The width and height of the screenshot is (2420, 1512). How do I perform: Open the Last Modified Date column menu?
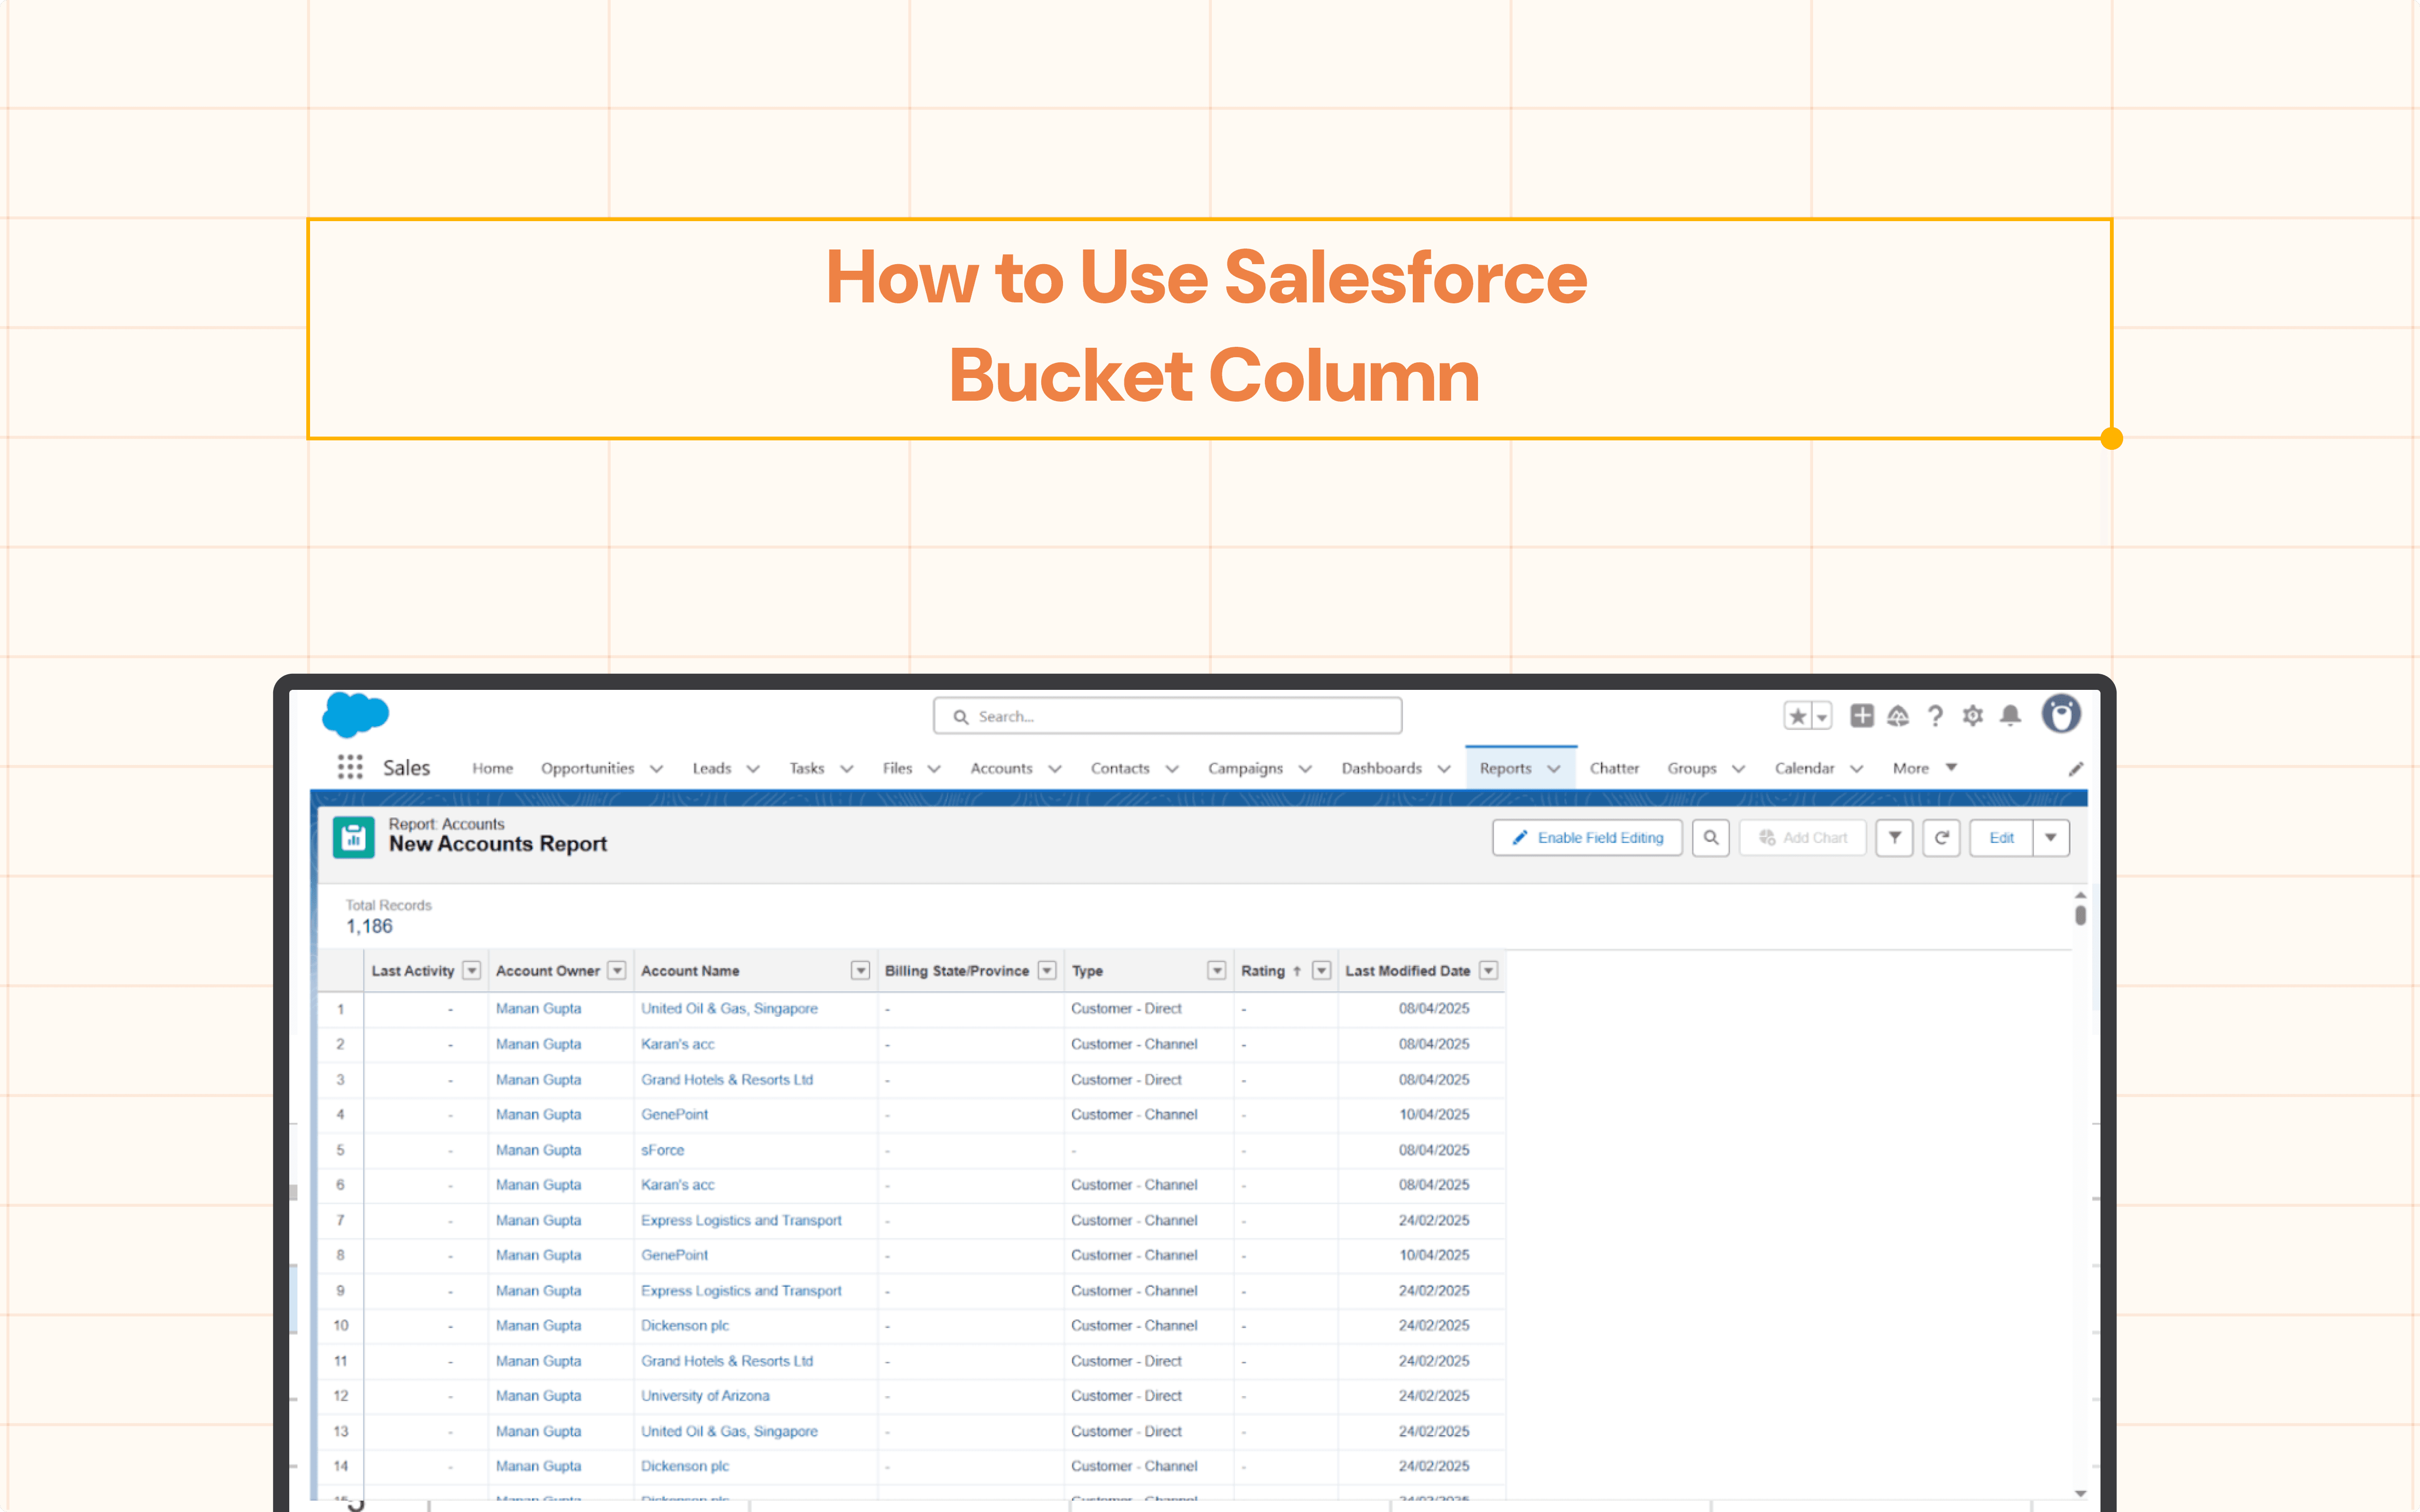tap(1488, 970)
